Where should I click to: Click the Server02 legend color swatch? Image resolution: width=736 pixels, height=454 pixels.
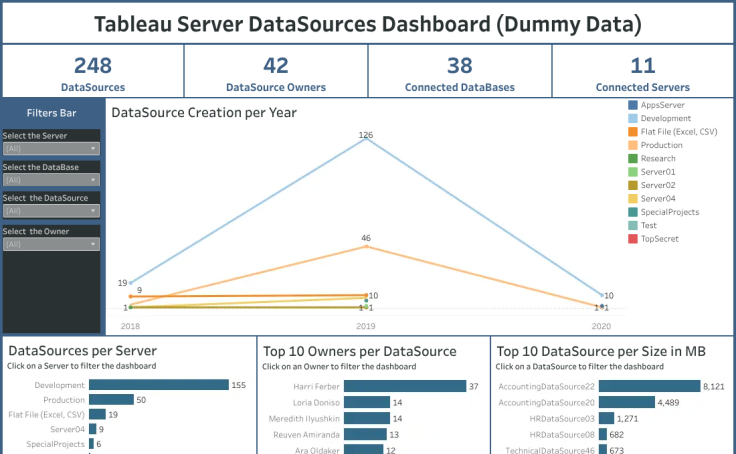pyautogui.click(x=633, y=185)
